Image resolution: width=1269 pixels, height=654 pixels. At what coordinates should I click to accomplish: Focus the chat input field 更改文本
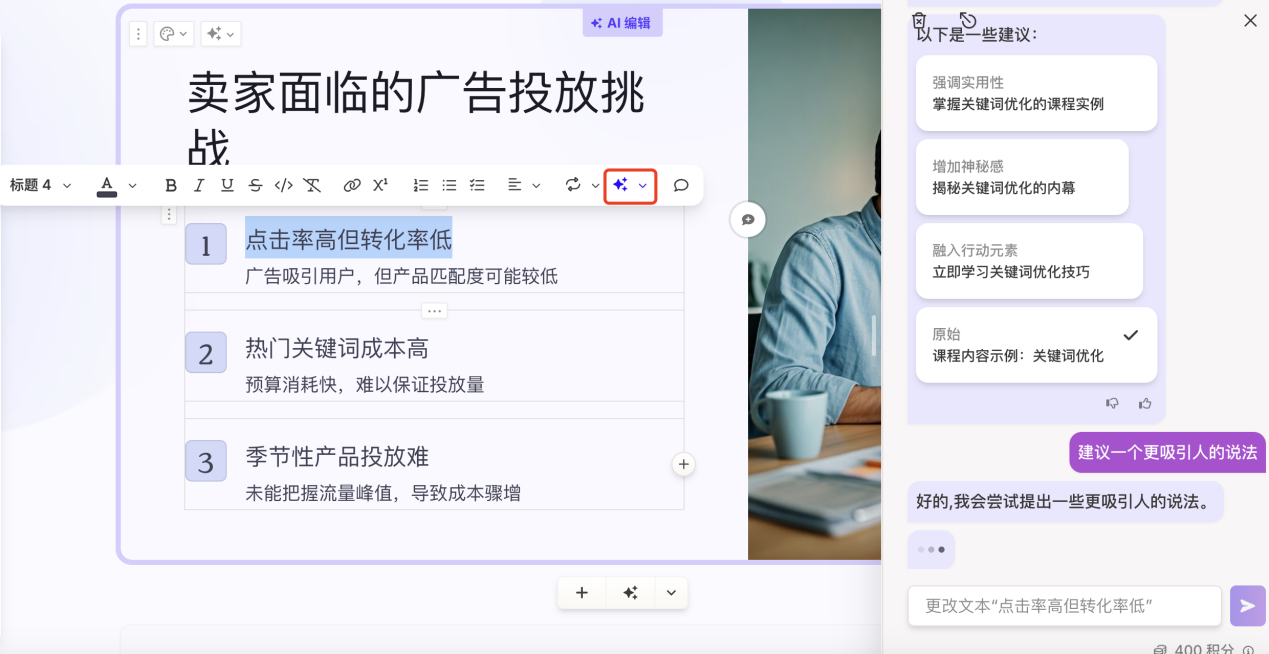coord(1064,606)
